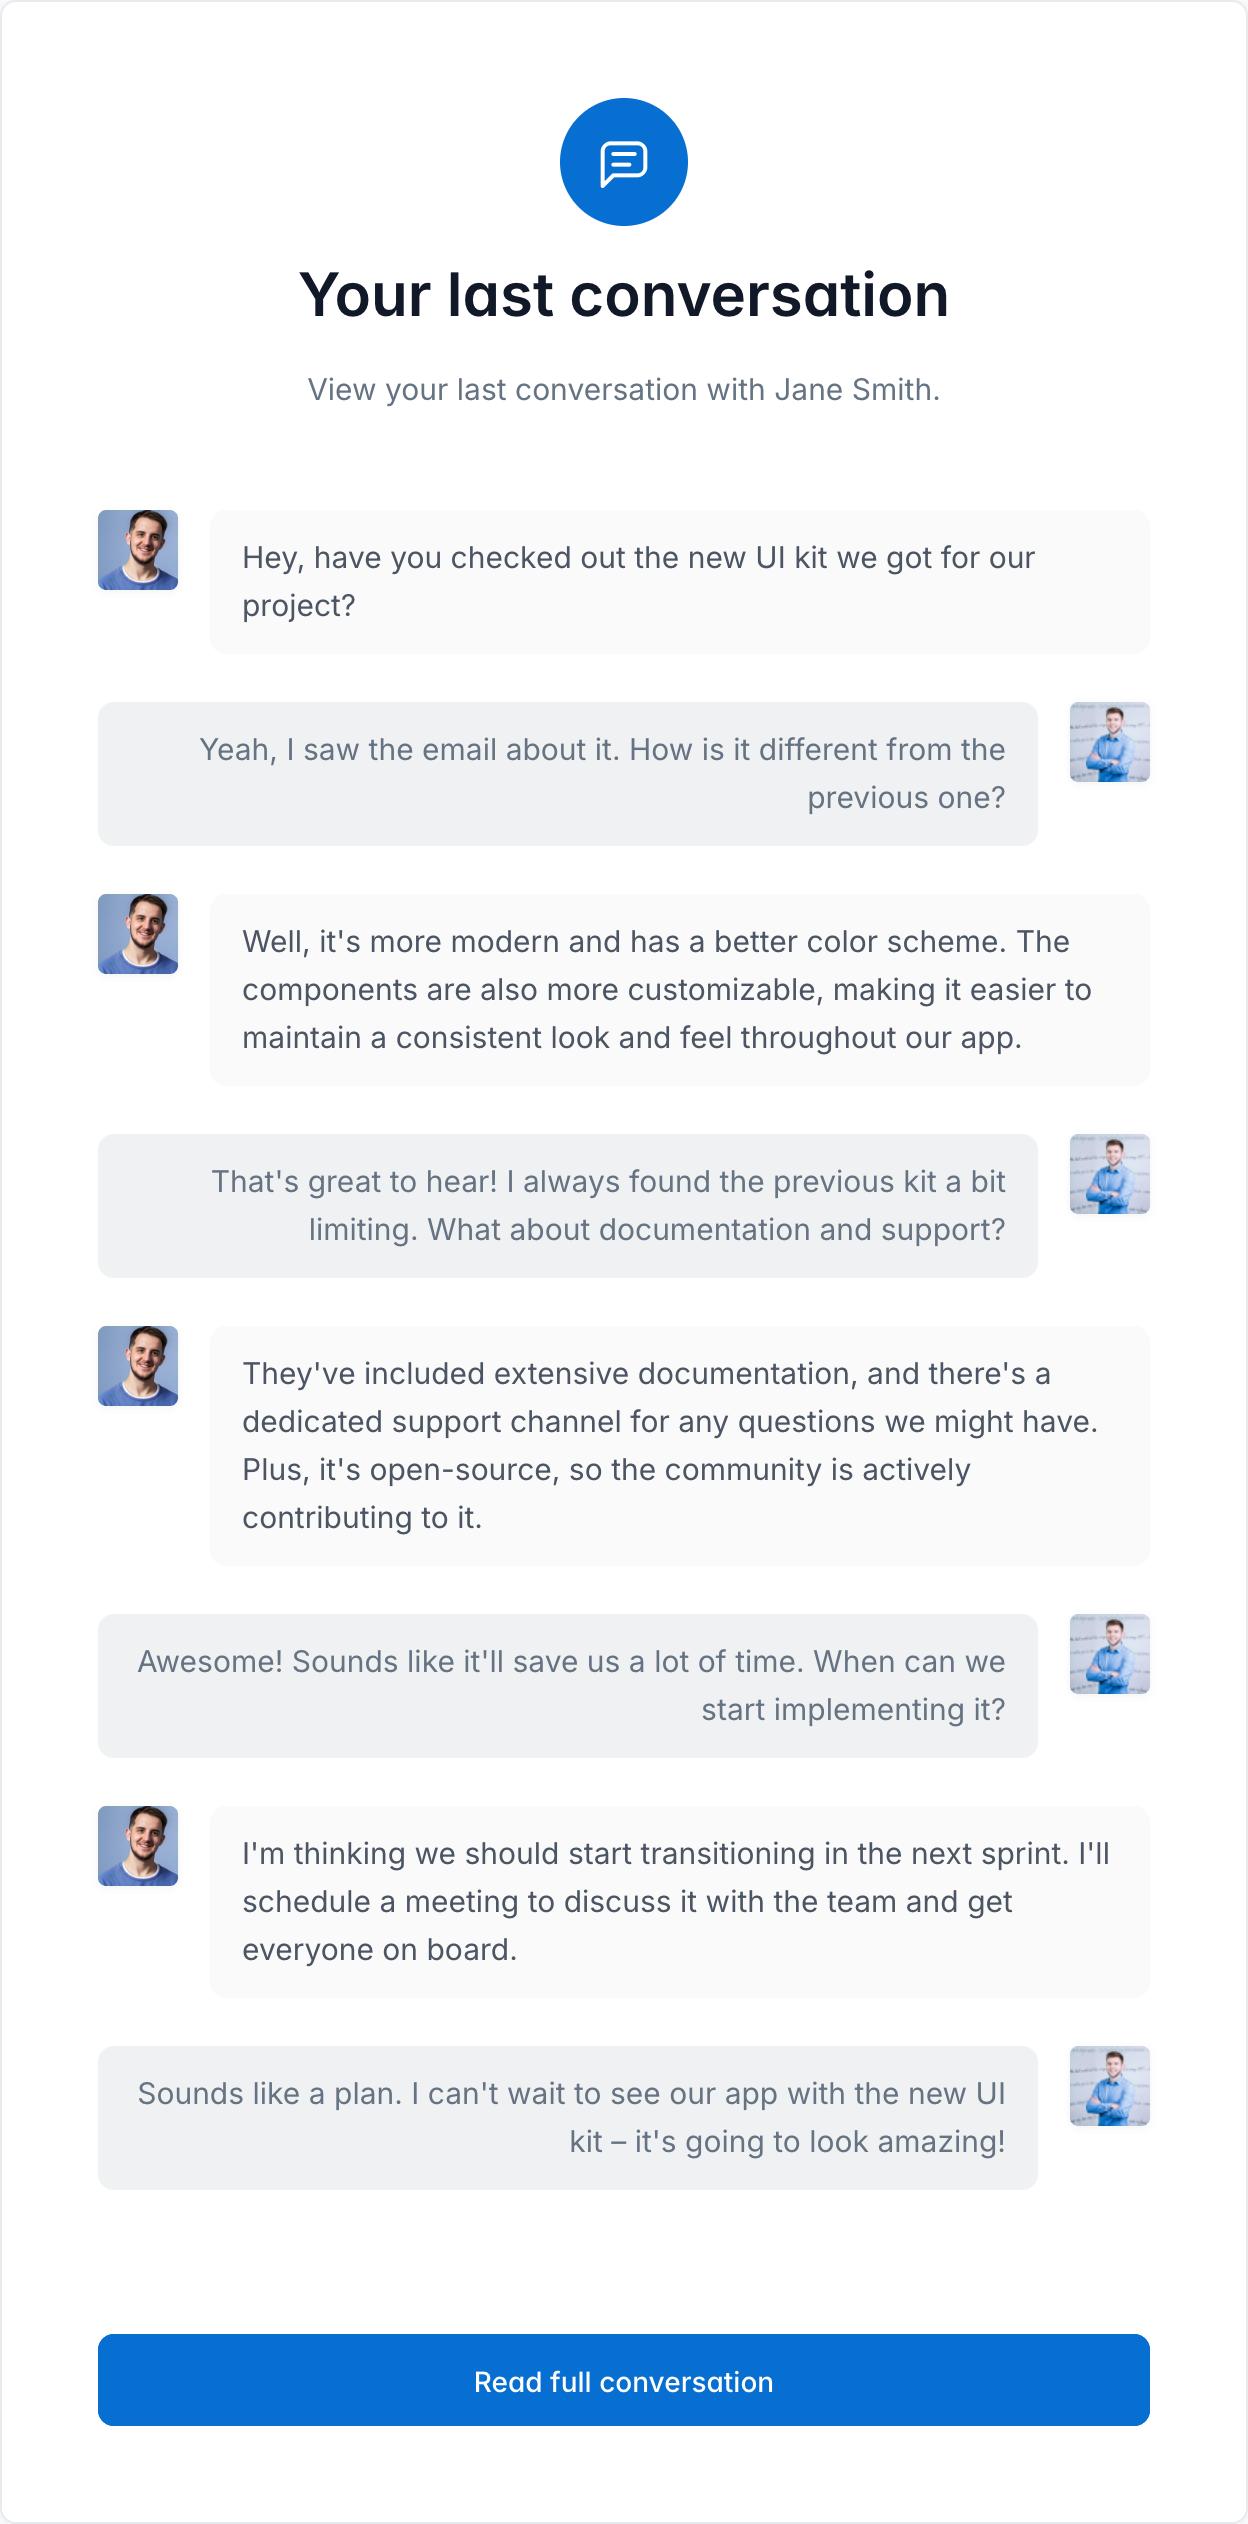Select the message about the dedicated support channel
1248x2524 pixels.
tap(679, 1446)
